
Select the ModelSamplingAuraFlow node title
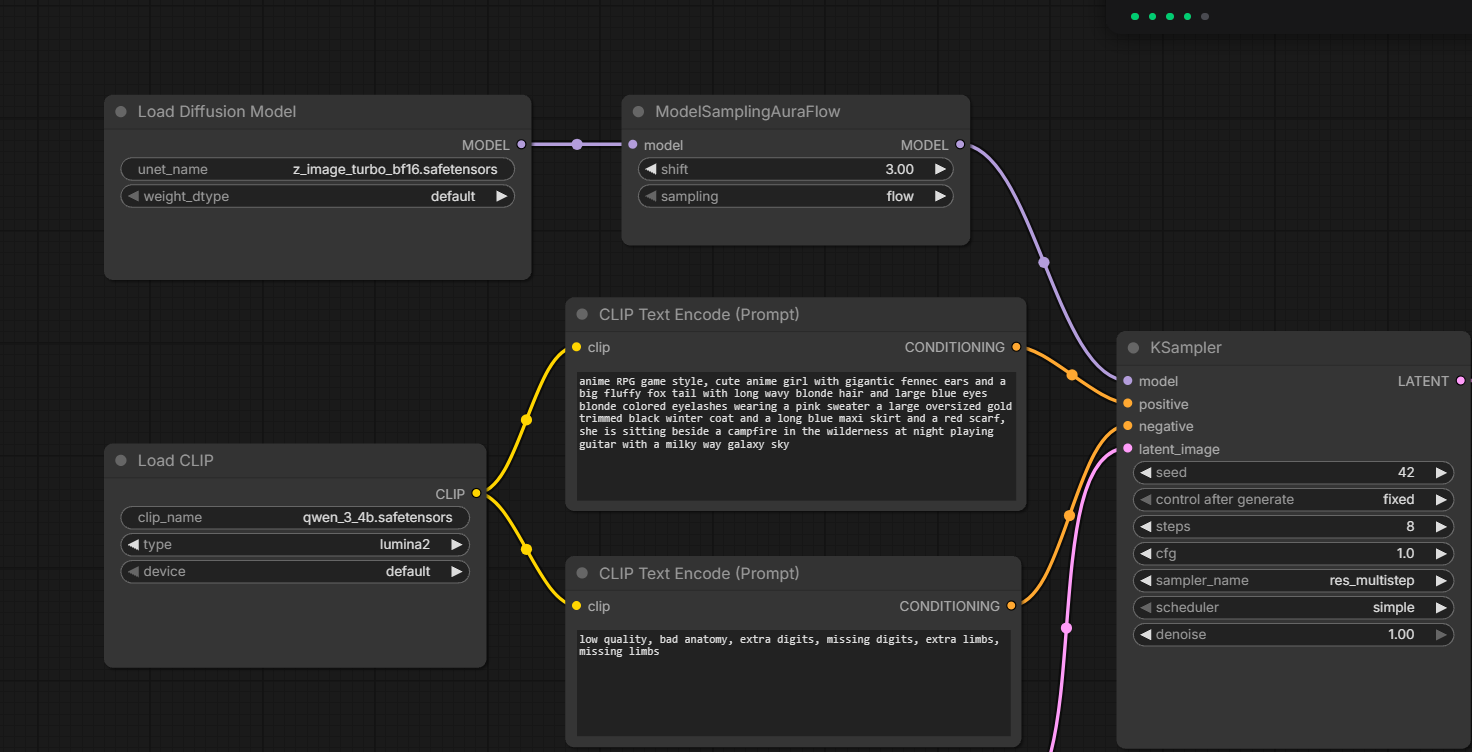(748, 112)
